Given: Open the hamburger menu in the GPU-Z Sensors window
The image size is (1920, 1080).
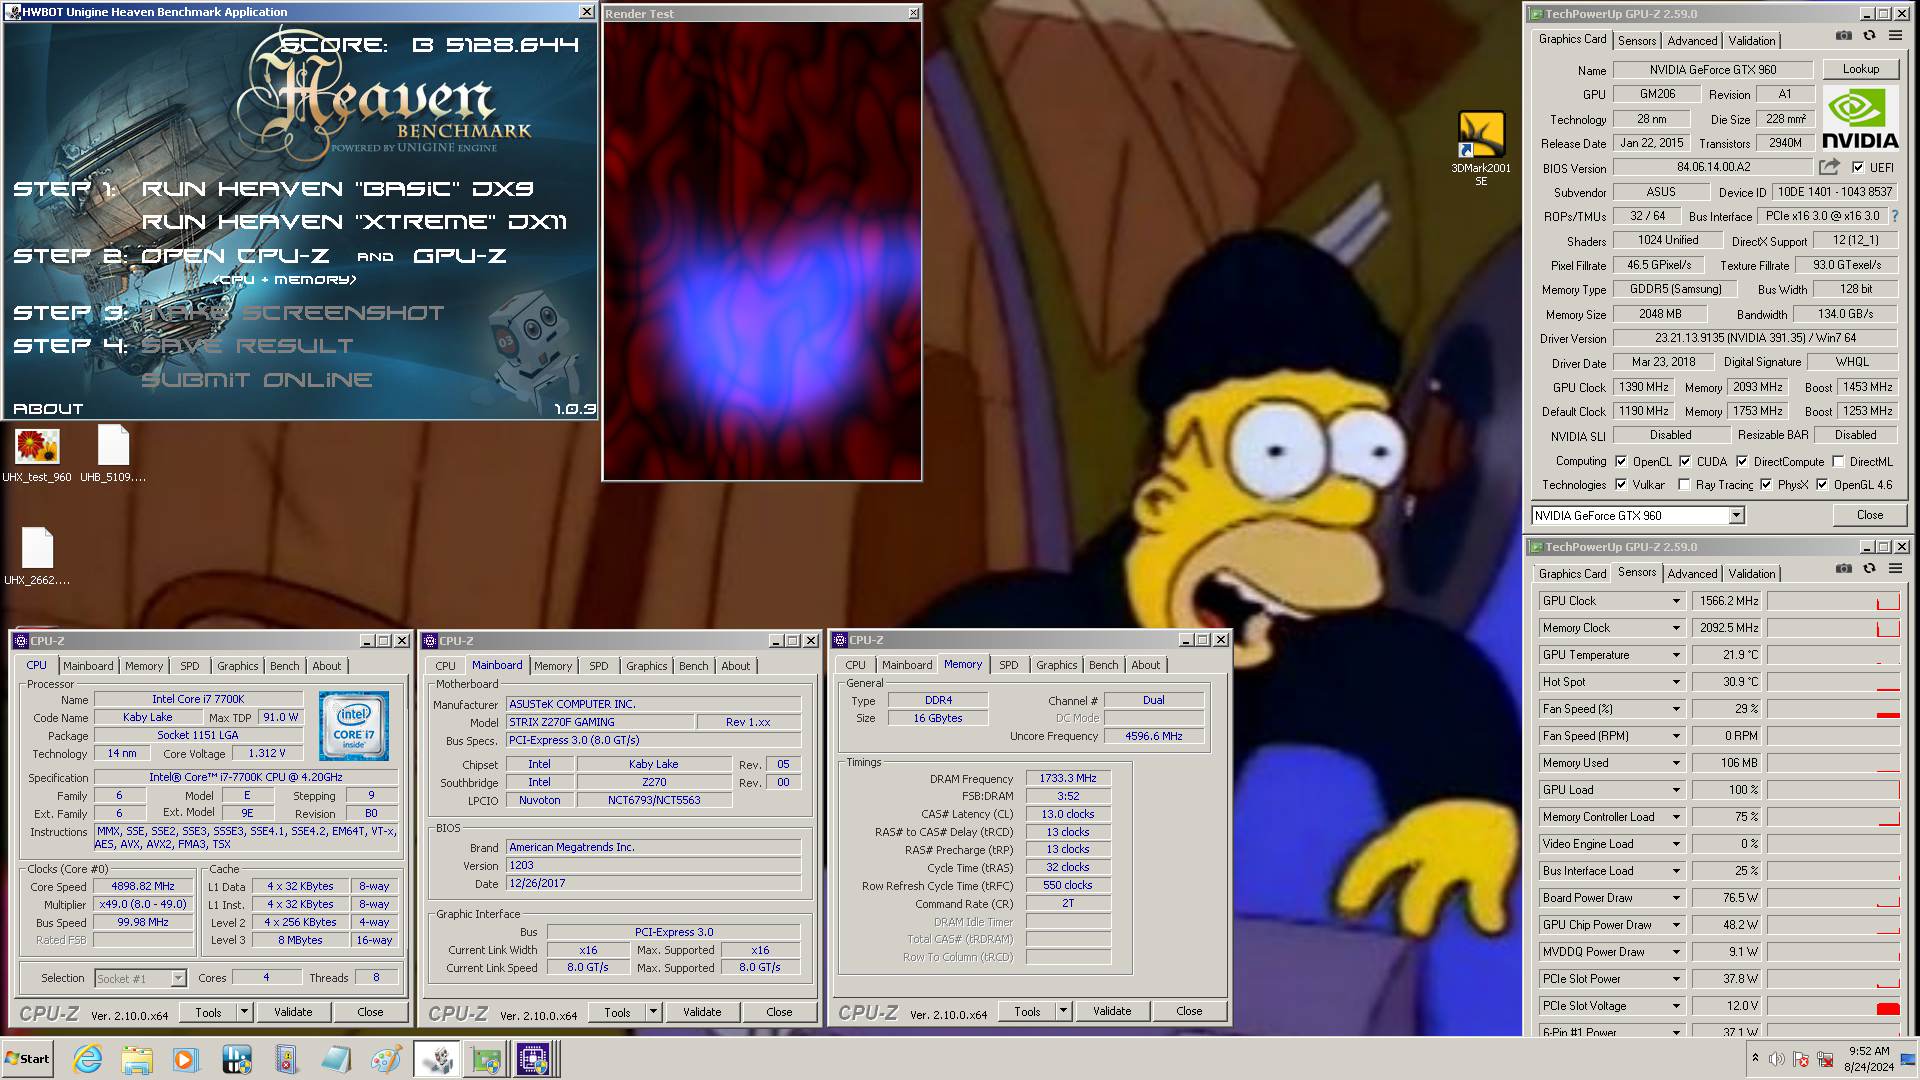Looking at the screenshot, I should pos(1895,569).
